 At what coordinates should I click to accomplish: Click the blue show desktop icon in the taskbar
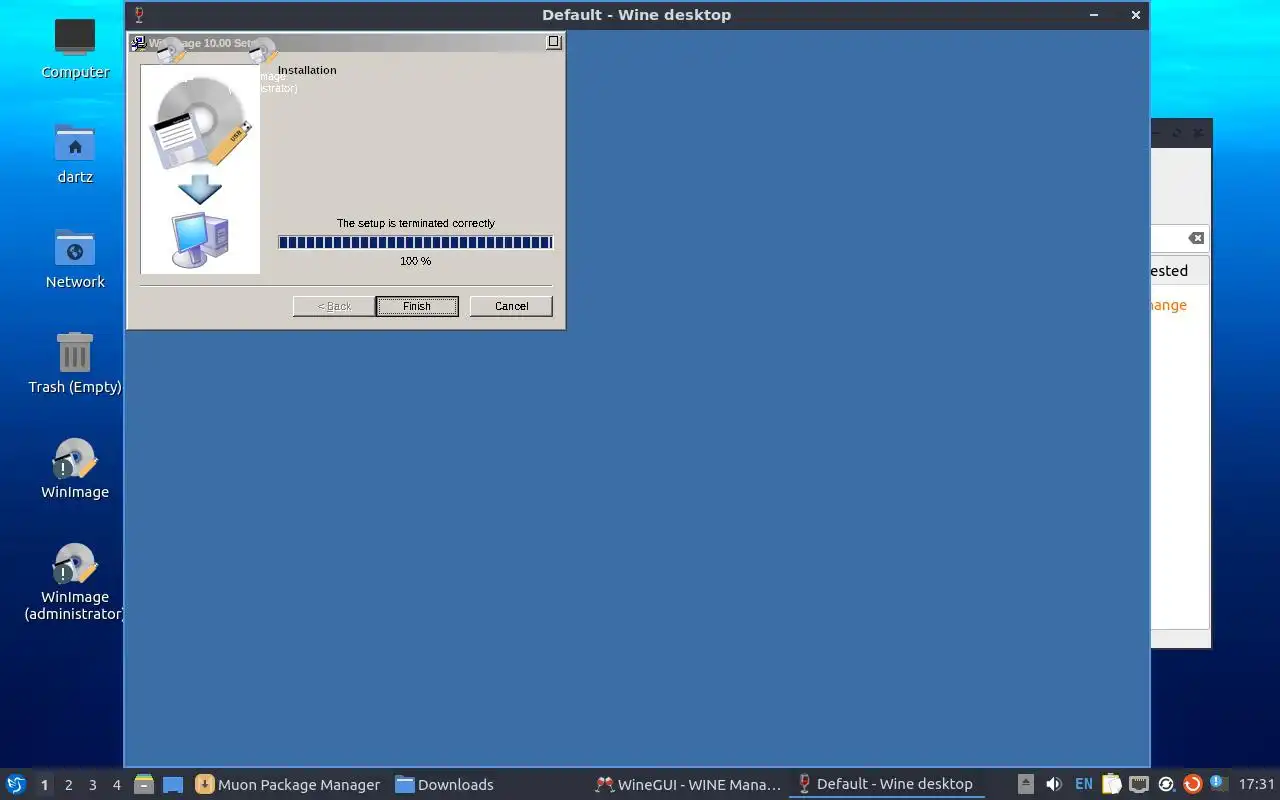click(173, 784)
